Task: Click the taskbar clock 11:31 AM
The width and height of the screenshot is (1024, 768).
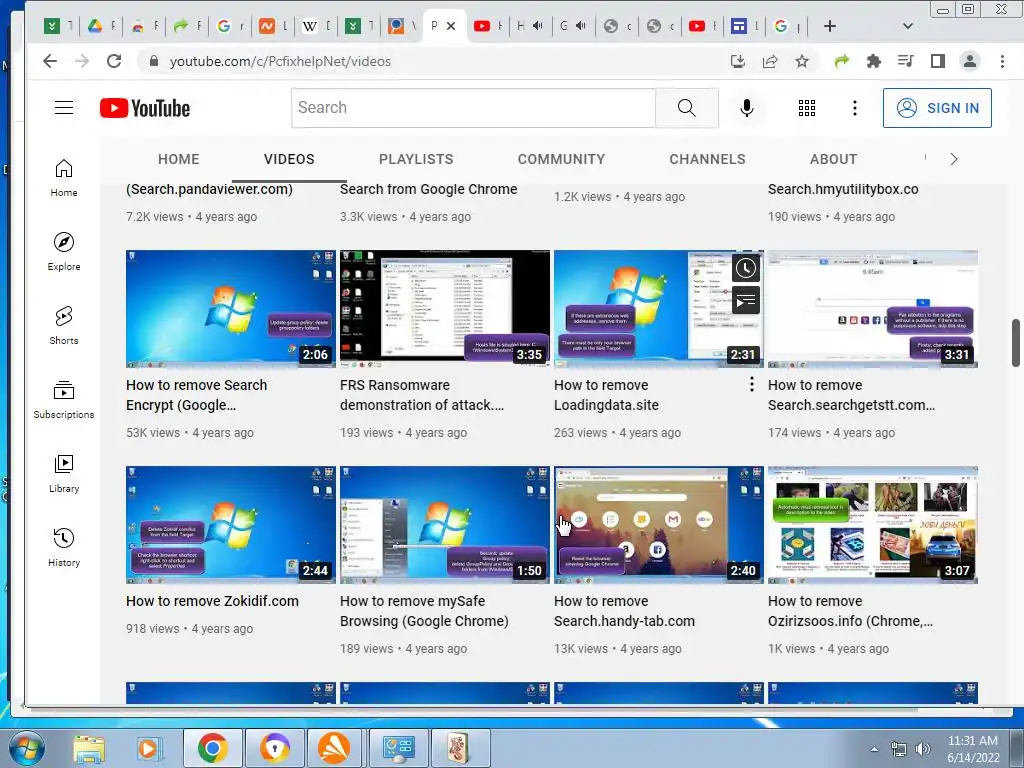Action: [x=973, y=748]
